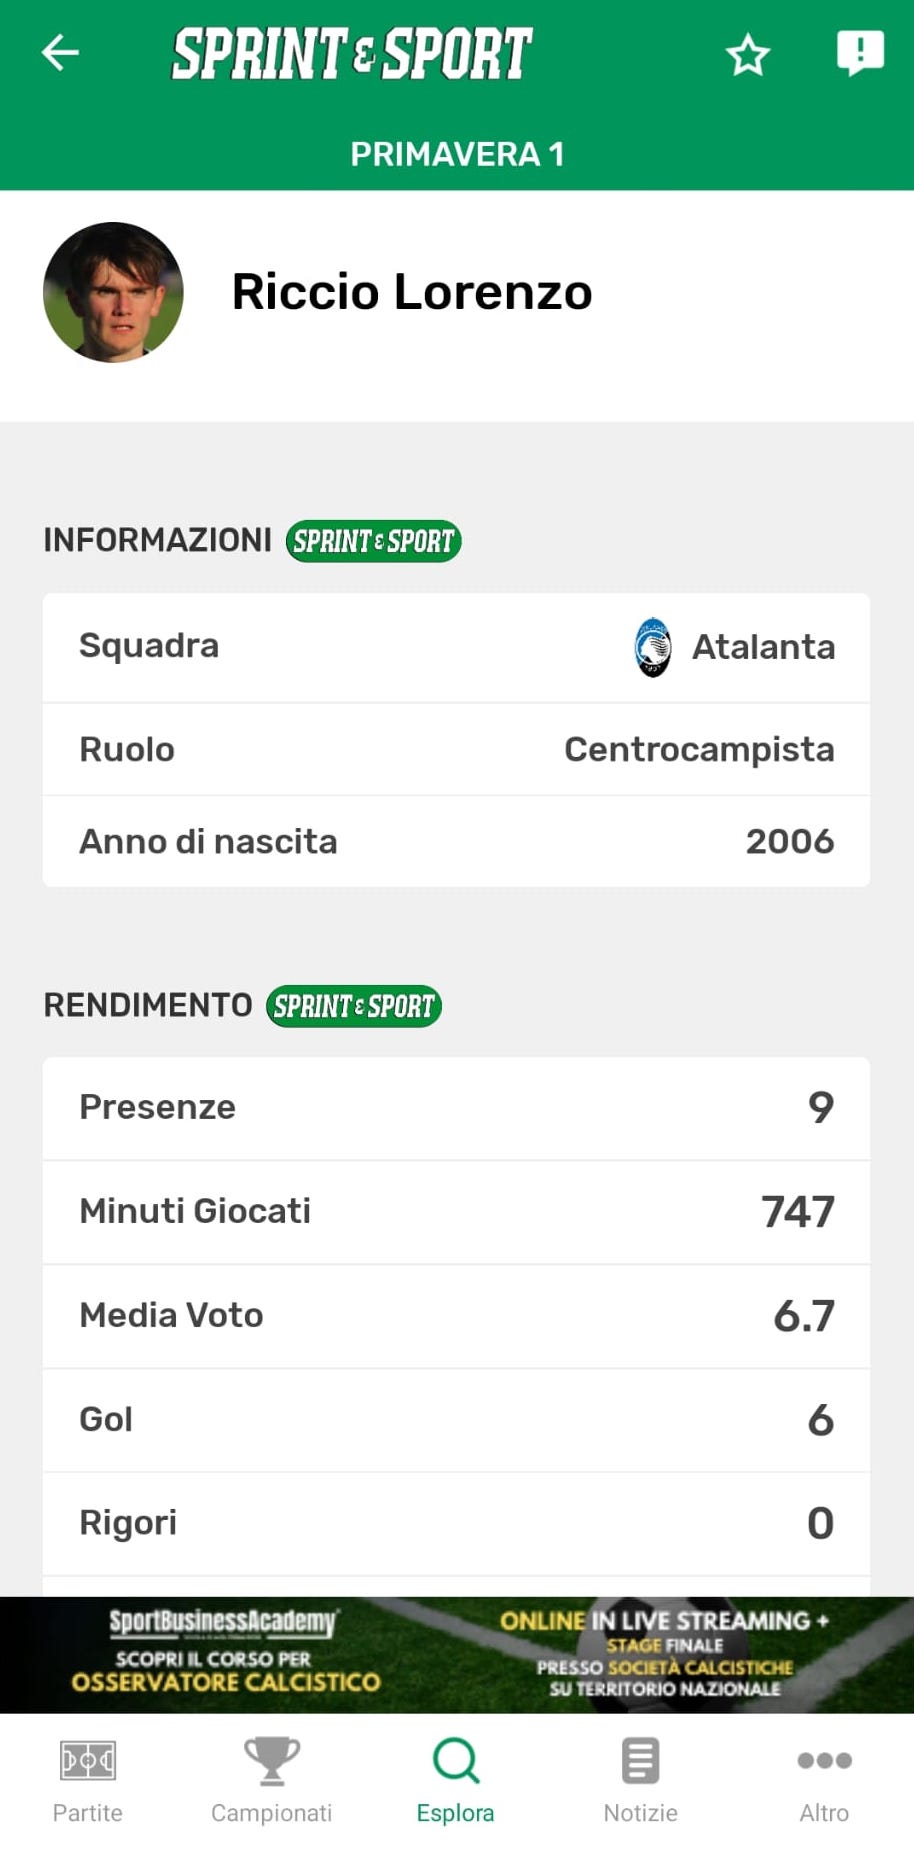The width and height of the screenshot is (914, 1863).
Task: Select the Presenze stat row
Action: click(456, 1108)
